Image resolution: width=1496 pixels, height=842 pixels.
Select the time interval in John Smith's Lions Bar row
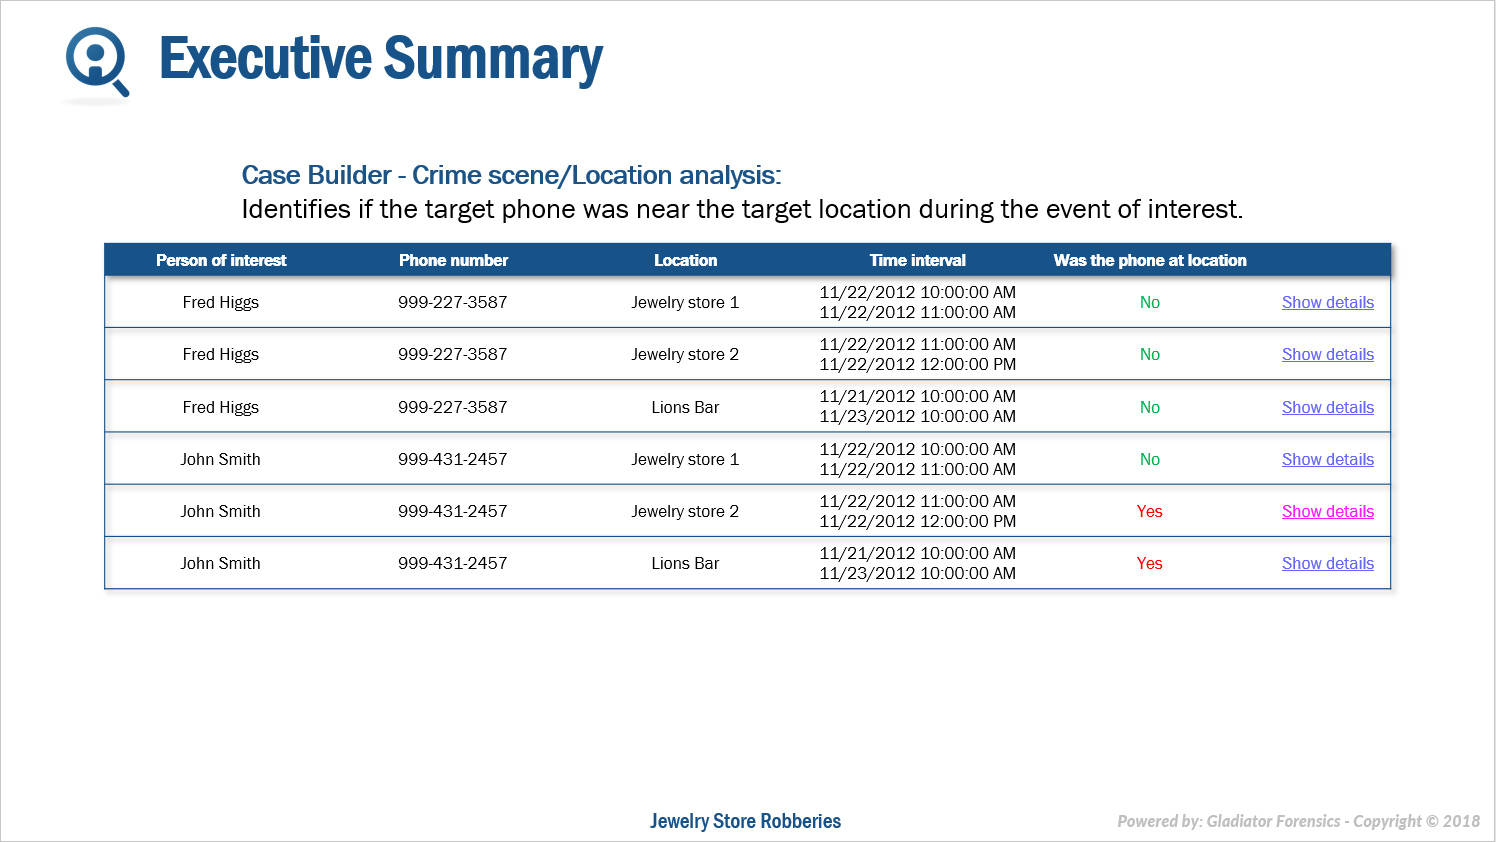(x=917, y=563)
